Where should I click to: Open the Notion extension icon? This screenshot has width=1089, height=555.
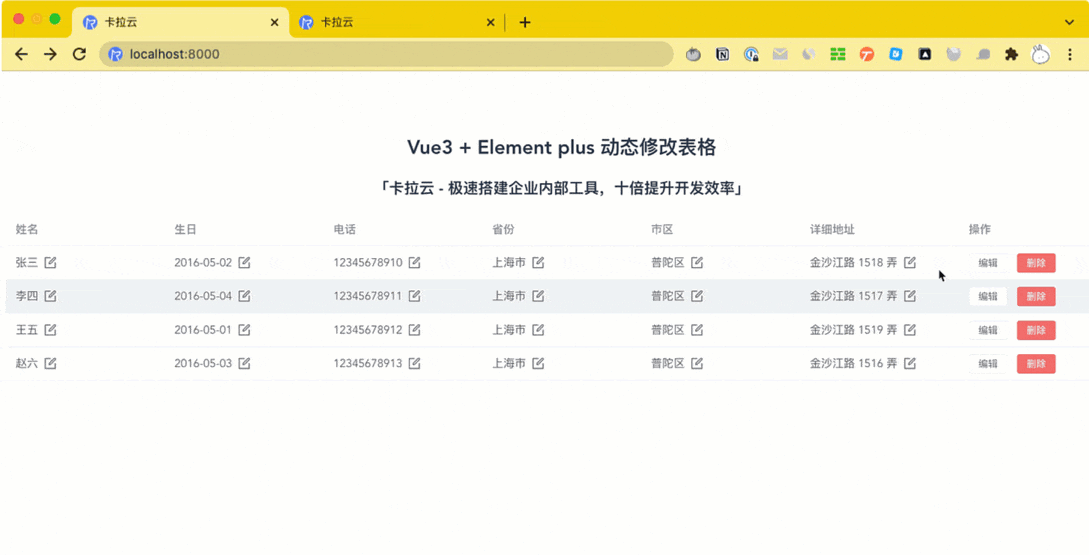(722, 54)
